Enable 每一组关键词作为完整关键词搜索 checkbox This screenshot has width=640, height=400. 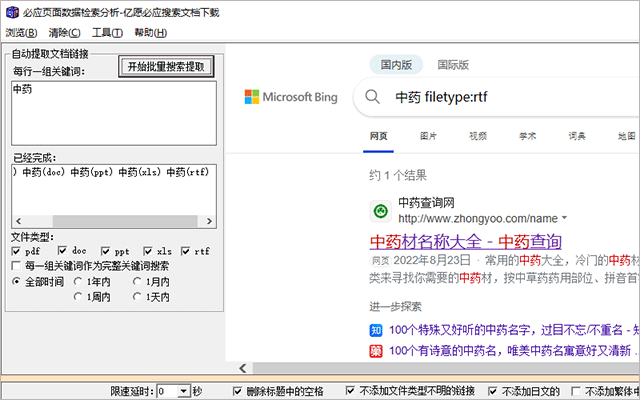click(16, 266)
